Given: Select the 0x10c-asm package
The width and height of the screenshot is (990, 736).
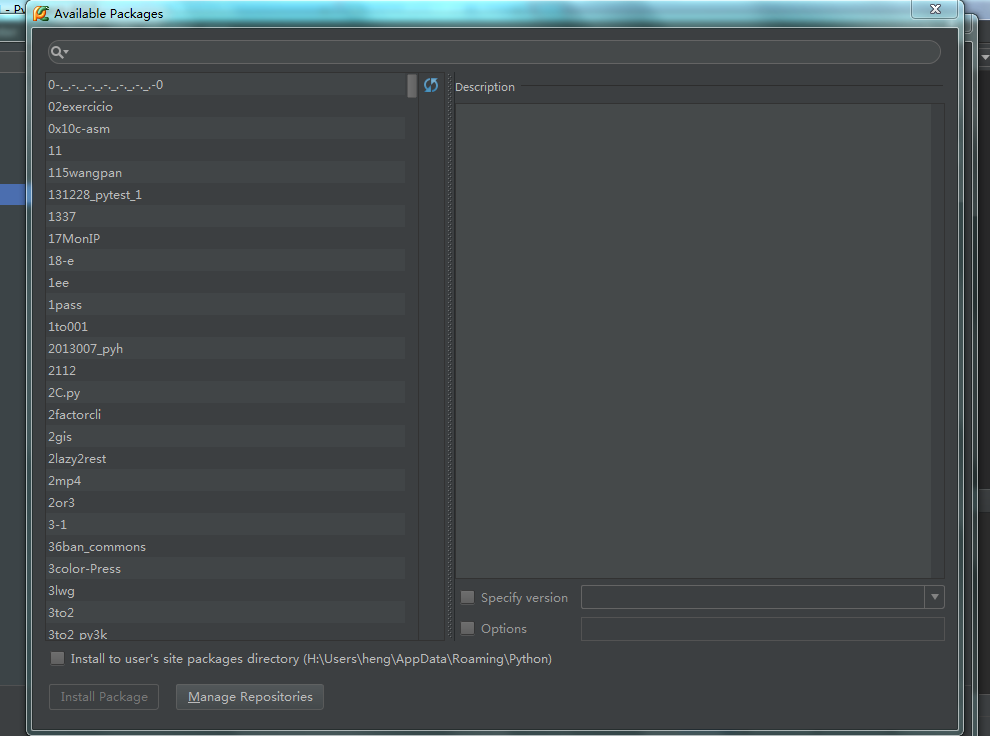Looking at the screenshot, I should click(225, 129).
